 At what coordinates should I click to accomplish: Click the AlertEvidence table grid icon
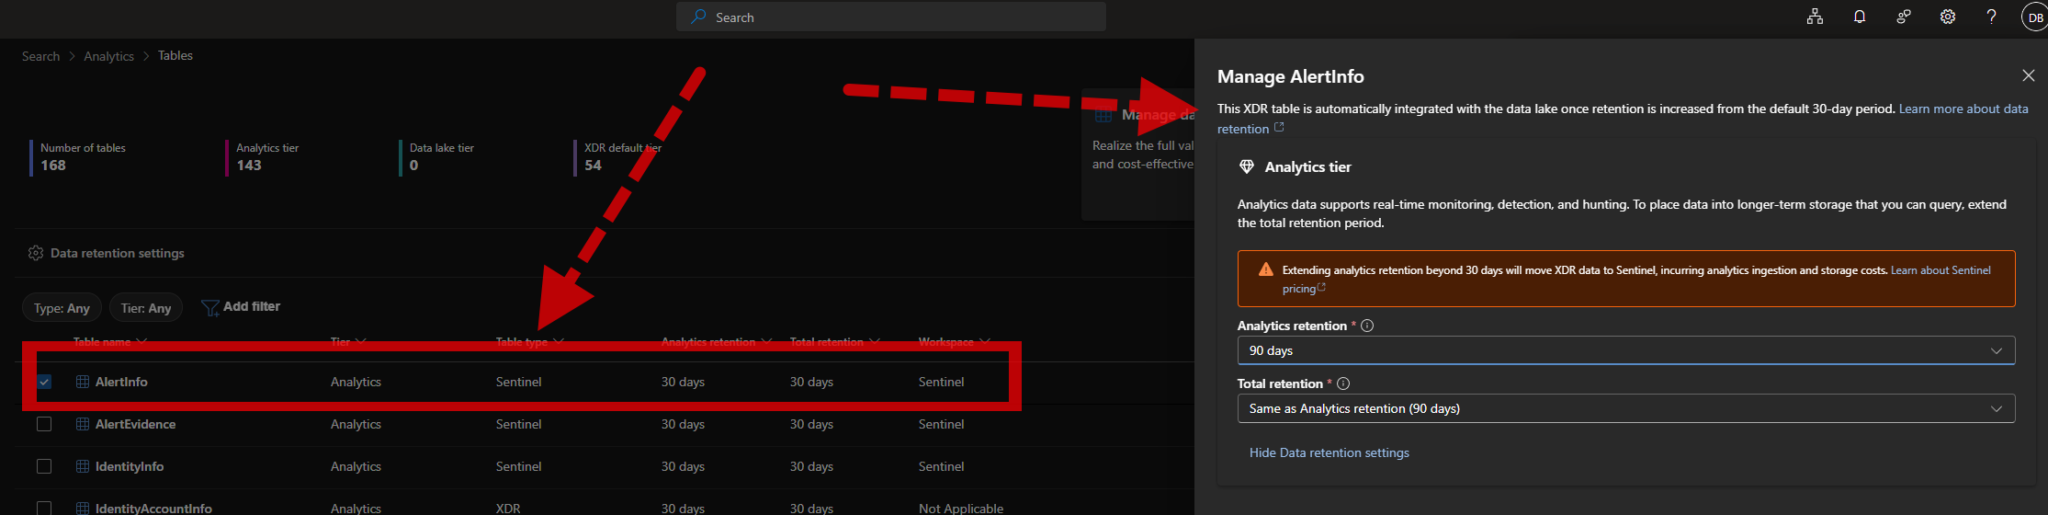(x=83, y=424)
